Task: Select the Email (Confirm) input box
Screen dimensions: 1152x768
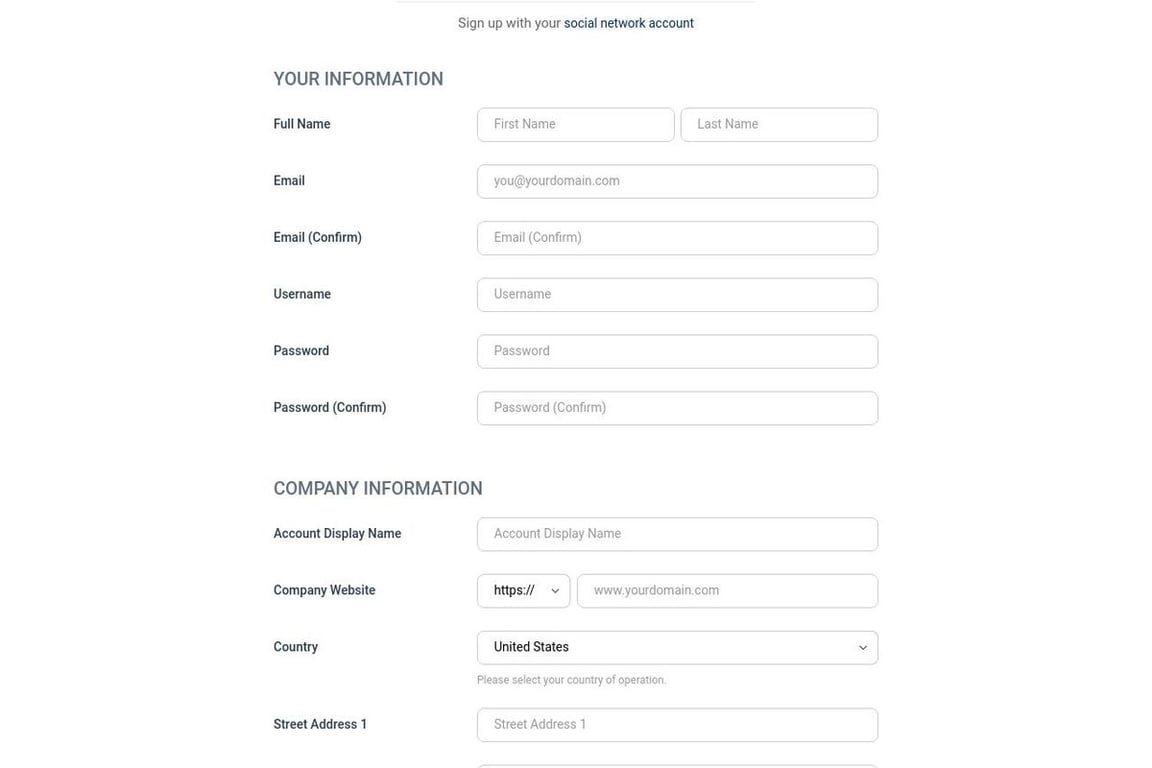Action: click(x=677, y=238)
